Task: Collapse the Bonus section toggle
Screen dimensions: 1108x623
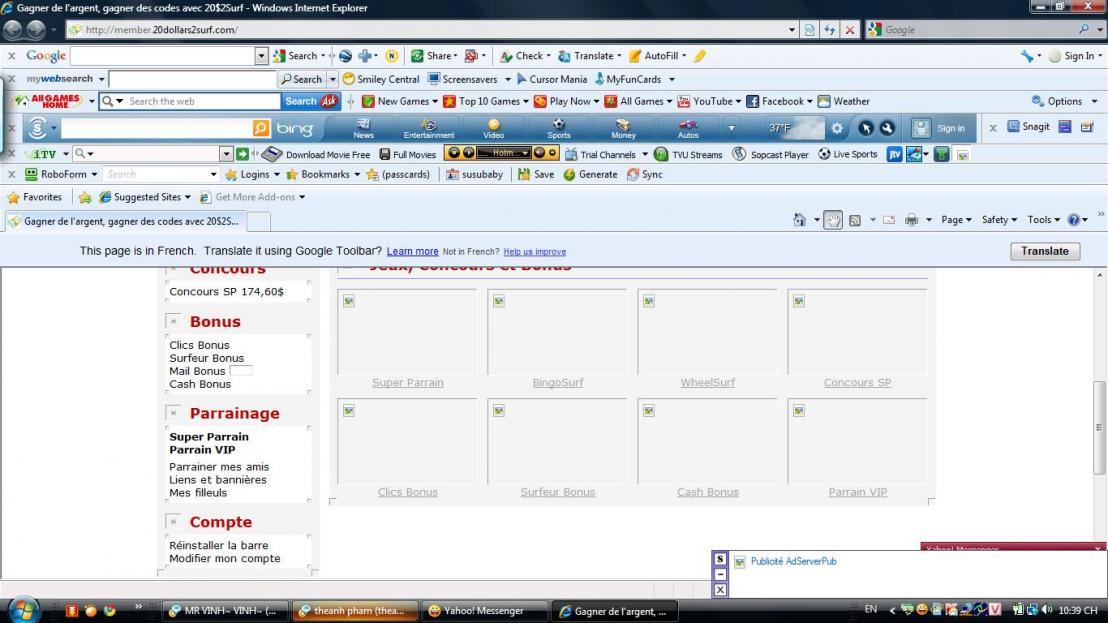Action: 173,321
